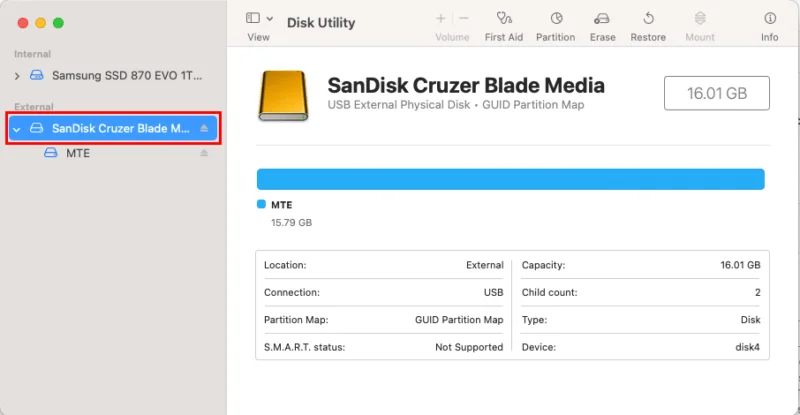Click GUID Partition Map table value

tap(459, 320)
